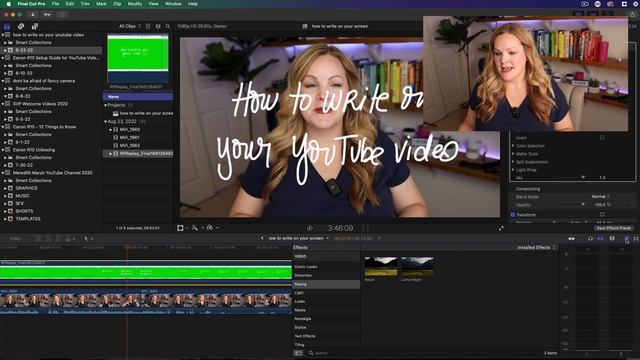Collapse the Projects group in browser
This screenshot has width=640, height=360.
tap(105, 105)
